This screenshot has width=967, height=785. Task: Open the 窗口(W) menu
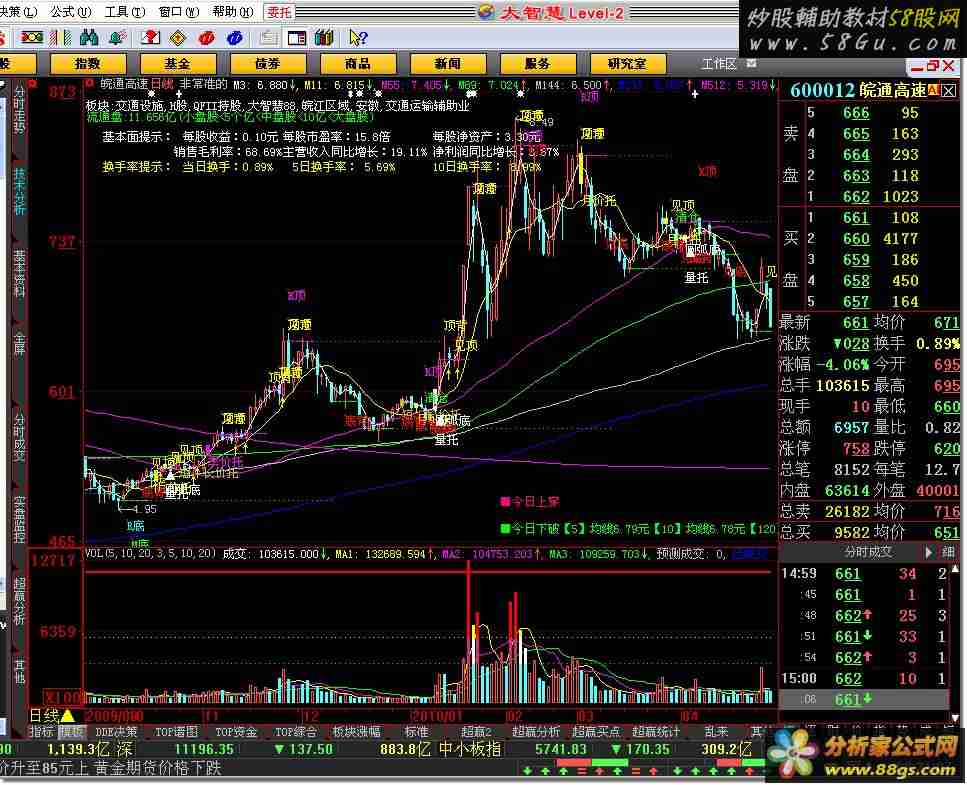pos(179,12)
